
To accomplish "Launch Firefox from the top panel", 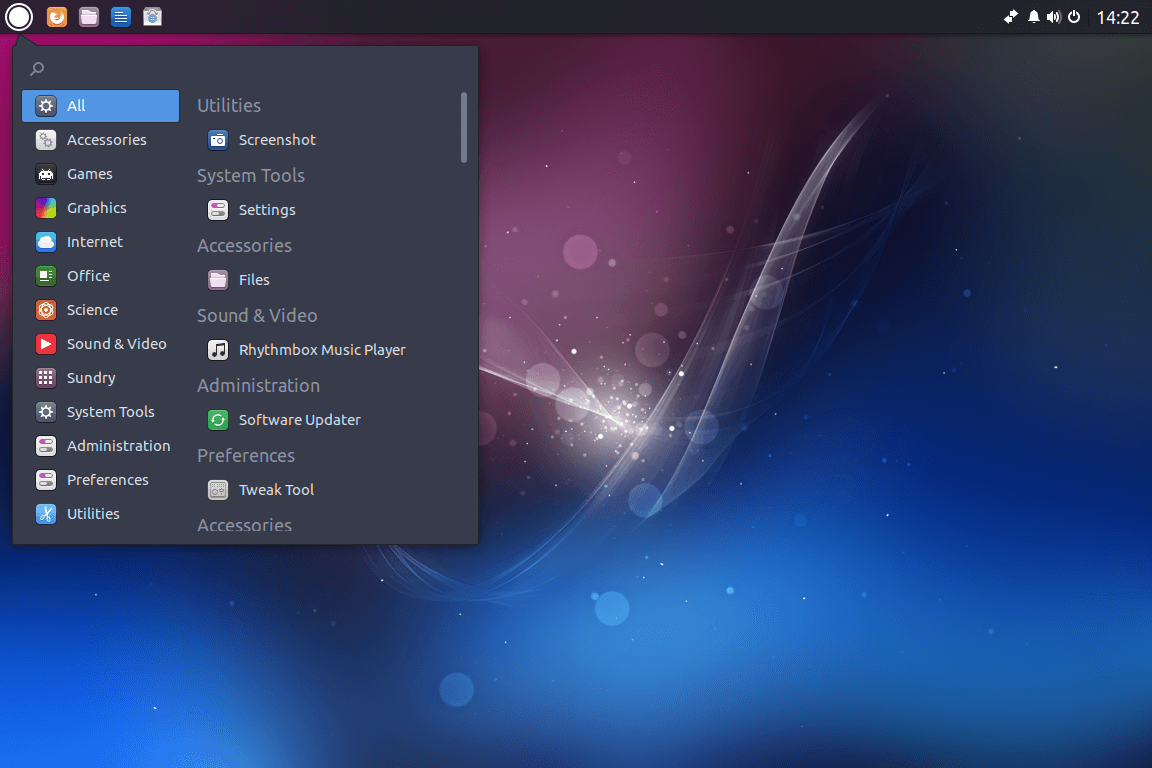I will [57, 16].
